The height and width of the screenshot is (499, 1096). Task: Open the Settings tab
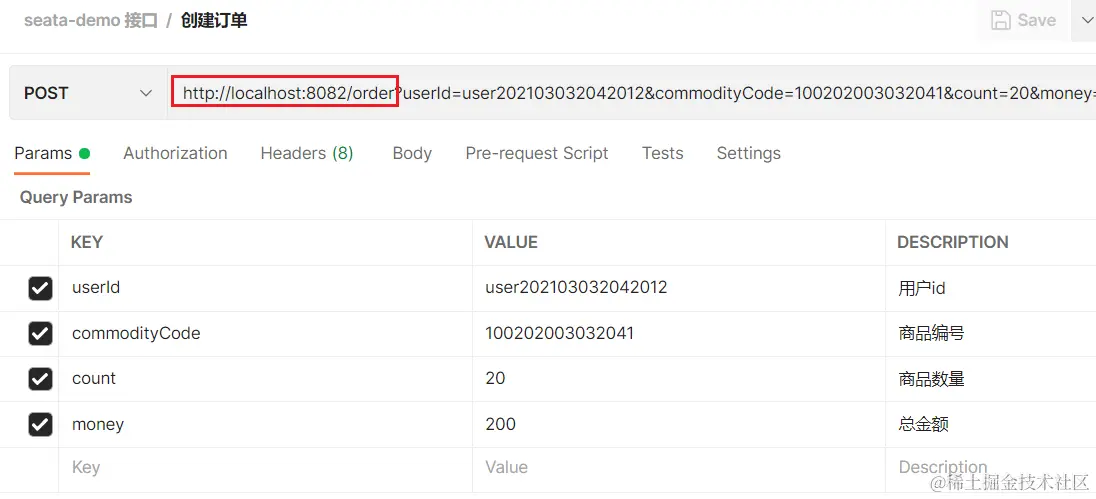749,153
